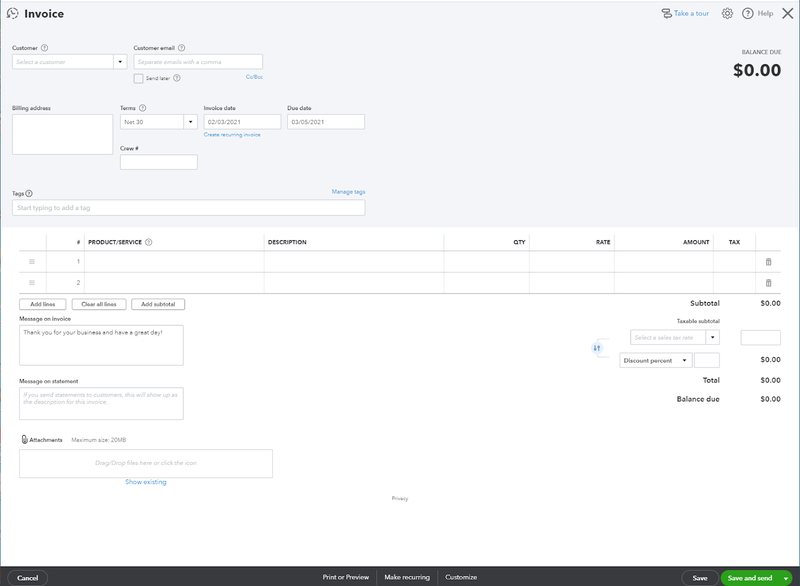Open the Help menu
Screen dimensions: 800x586
coord(757,14)
